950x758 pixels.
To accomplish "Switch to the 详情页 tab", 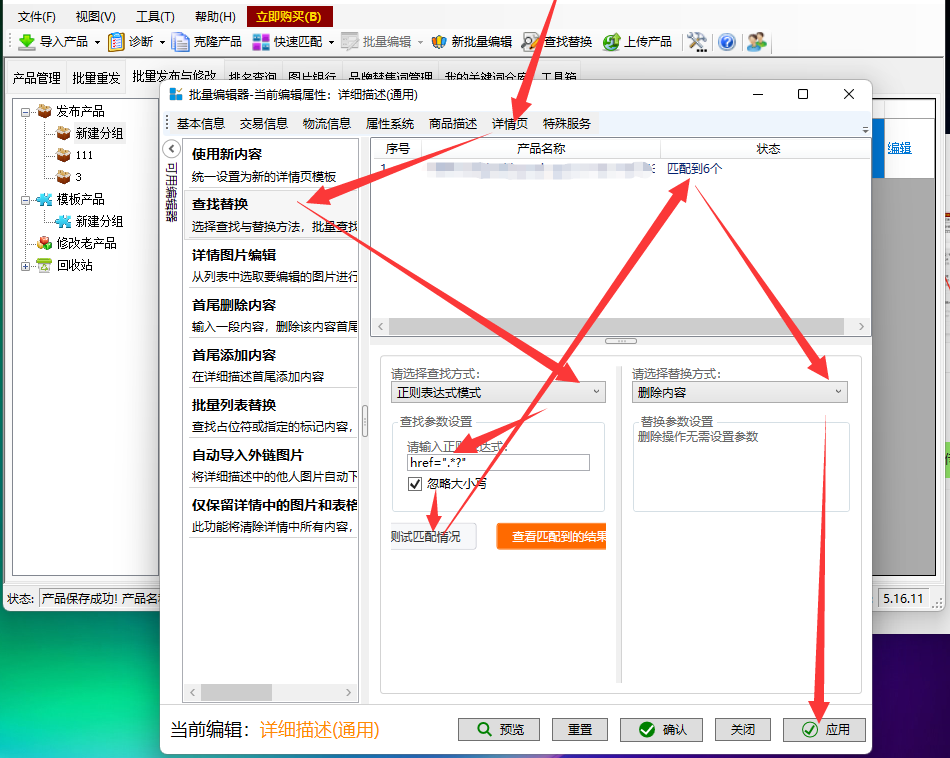I will coord(510,124).
